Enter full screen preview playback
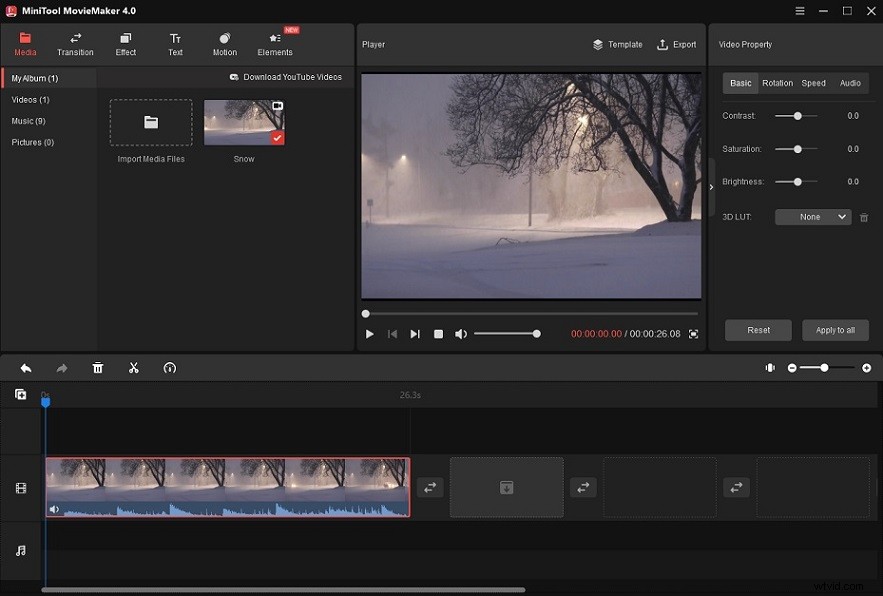Image resolution: width=883 pixels, height=596 pixels. 694,334
